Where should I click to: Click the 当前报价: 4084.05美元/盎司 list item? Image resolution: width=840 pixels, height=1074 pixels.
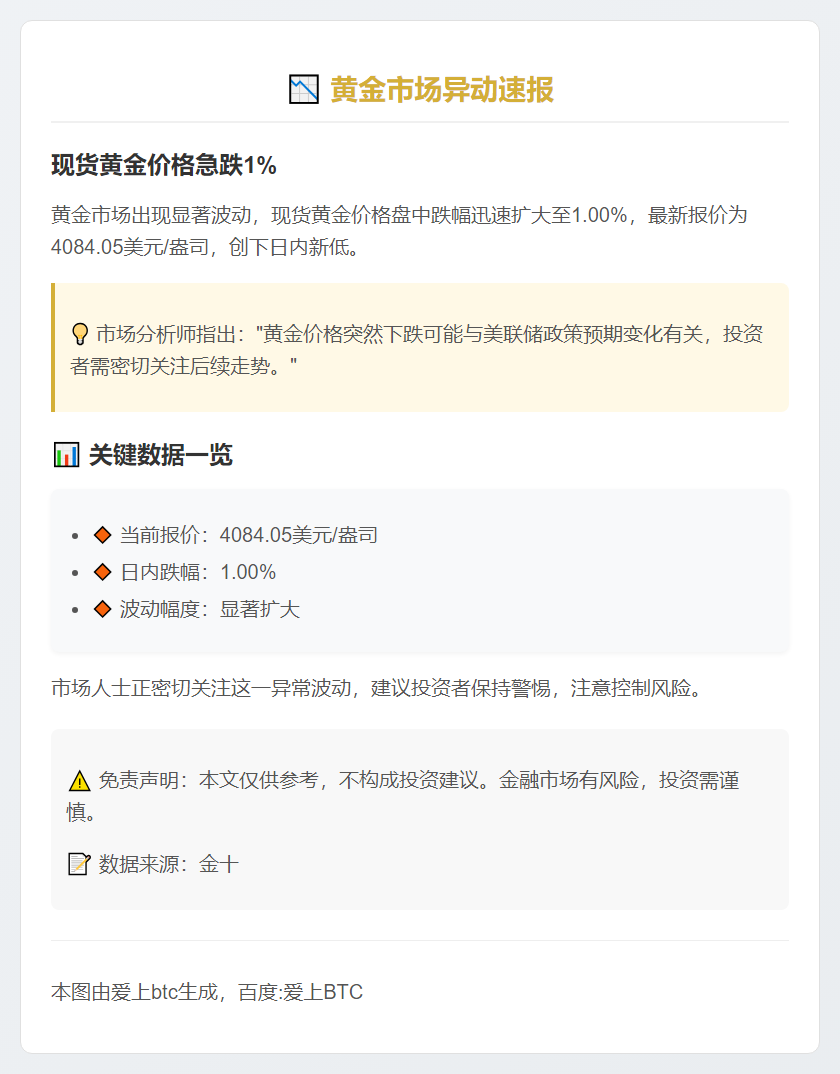point(248,535)
